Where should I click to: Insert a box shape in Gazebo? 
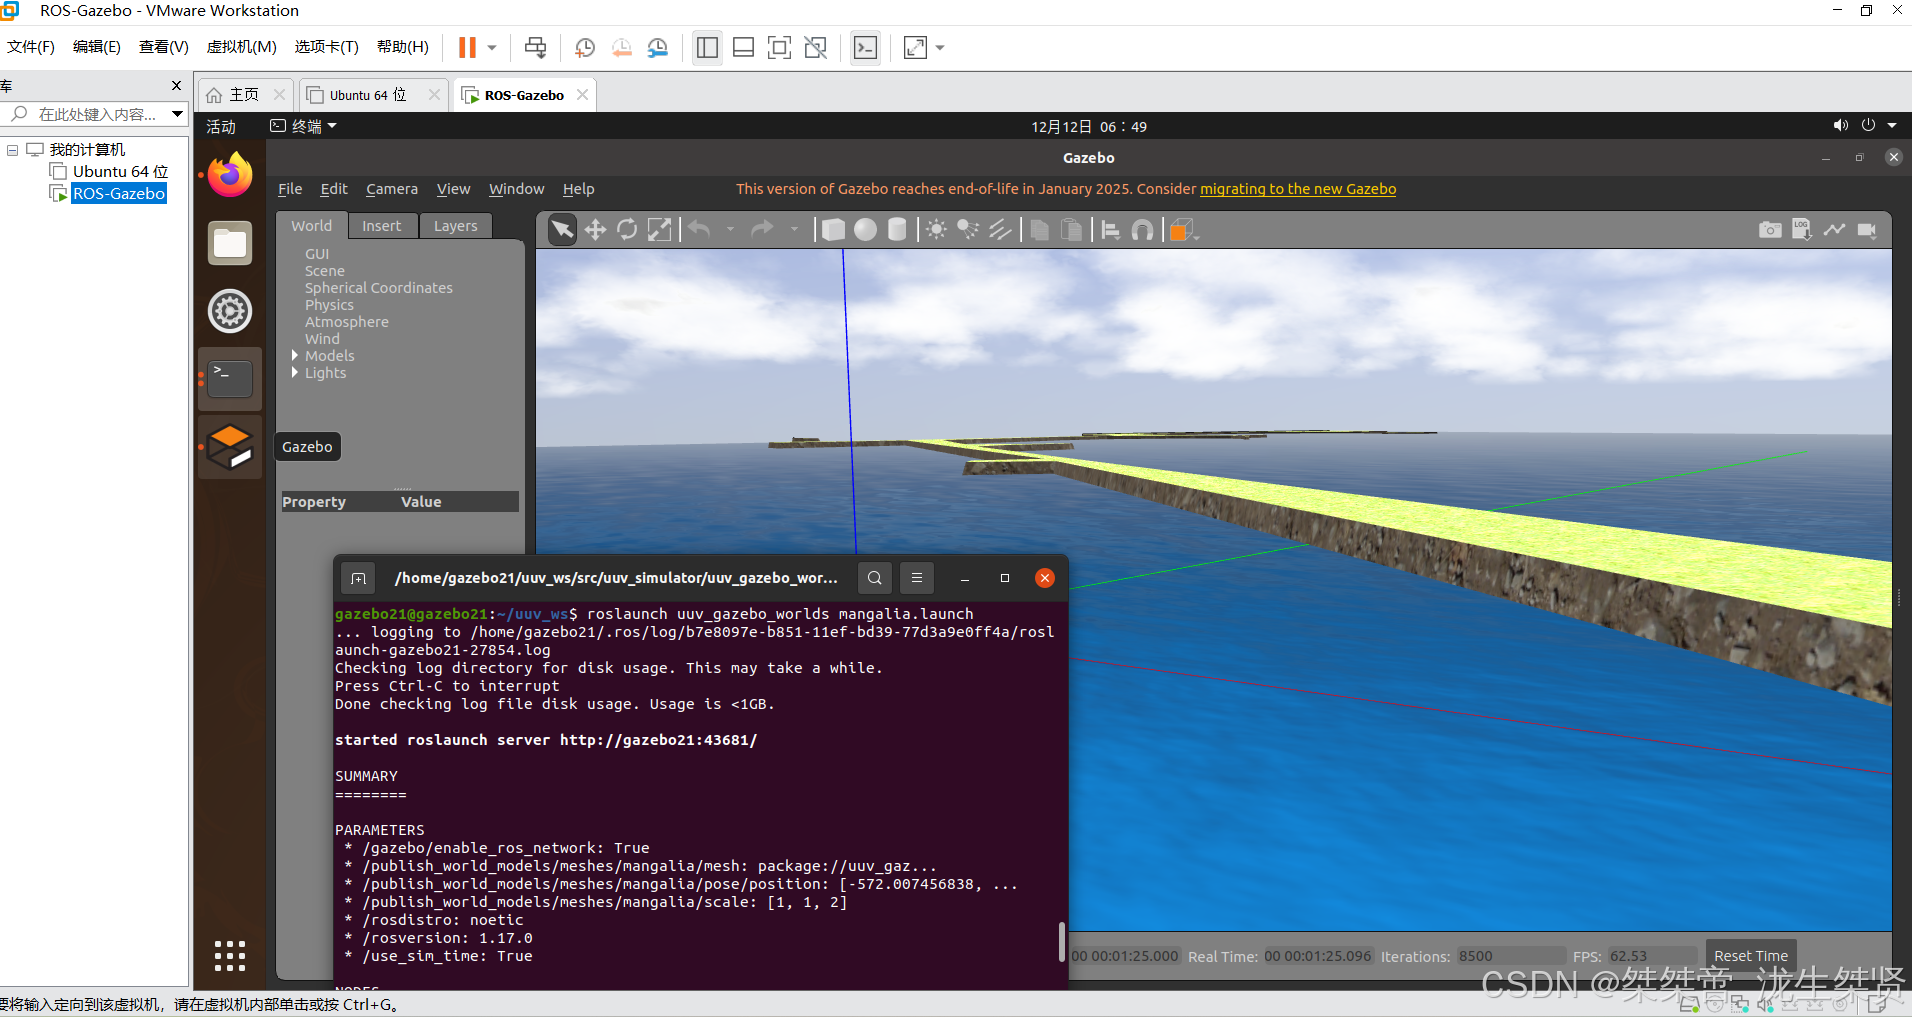(833, 230)
